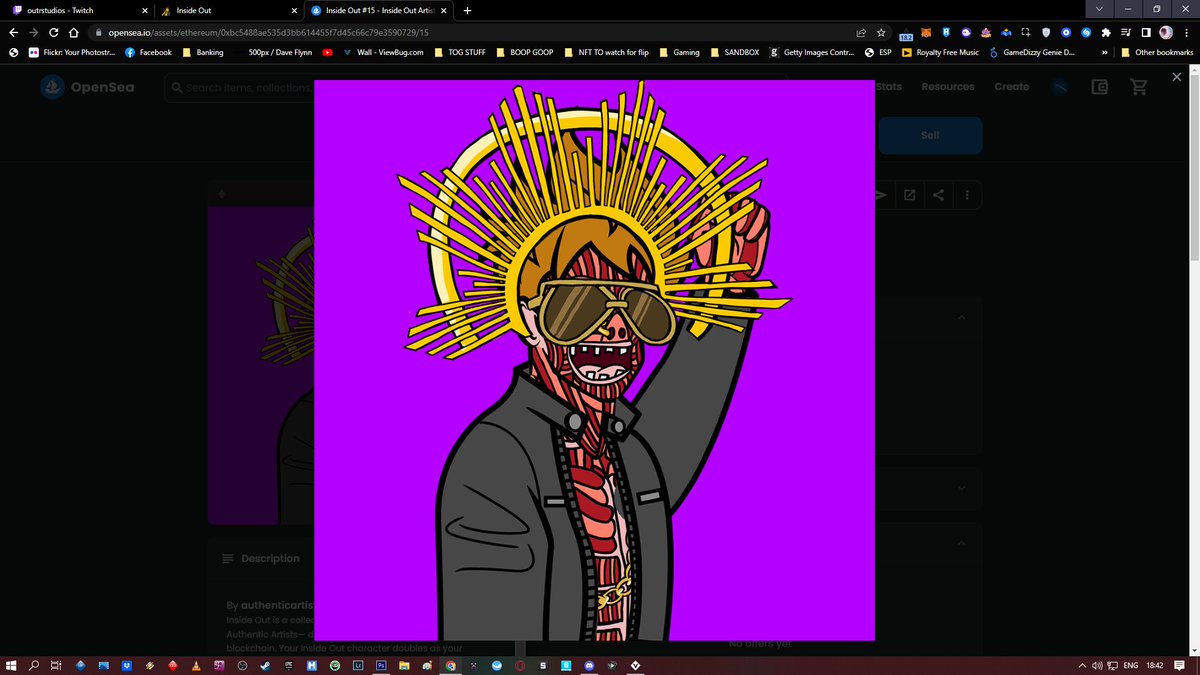1200x675 pixels.
Task: Close the enlarged NFT image overlay
Action: click(1177, 77)
